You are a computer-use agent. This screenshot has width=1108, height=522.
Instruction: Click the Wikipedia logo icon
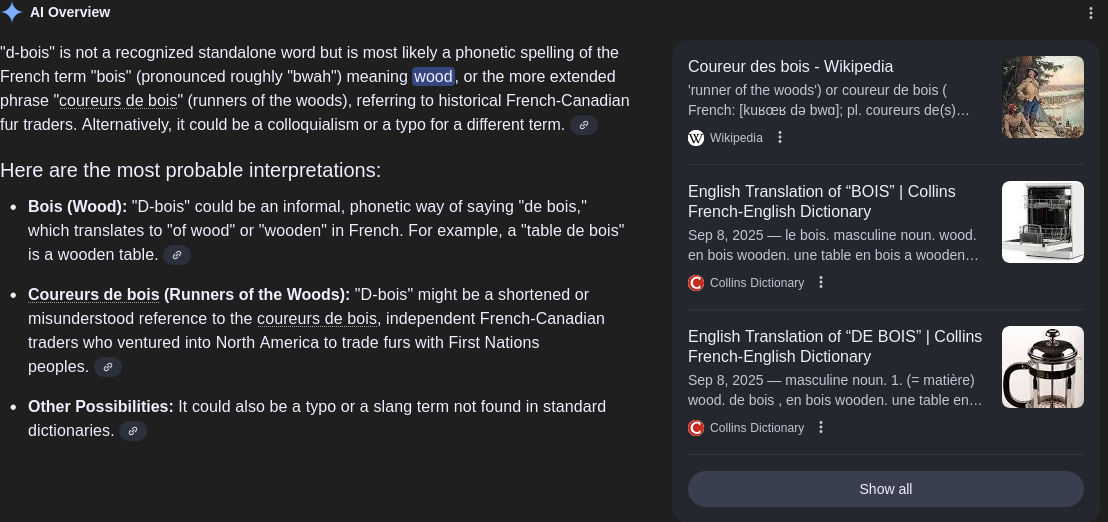pyautogui.click(x=696, y=138)
